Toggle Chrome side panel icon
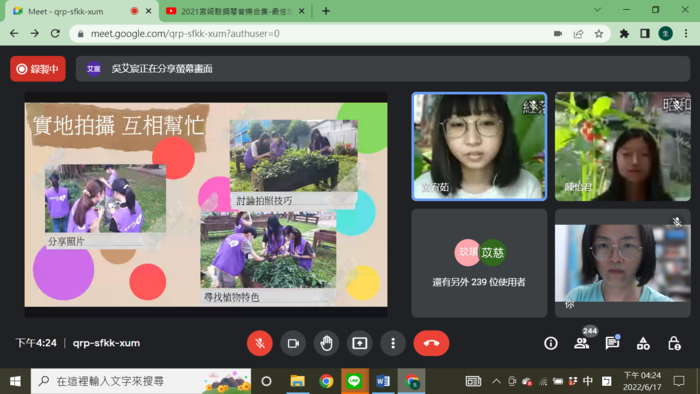 point(645,33)
